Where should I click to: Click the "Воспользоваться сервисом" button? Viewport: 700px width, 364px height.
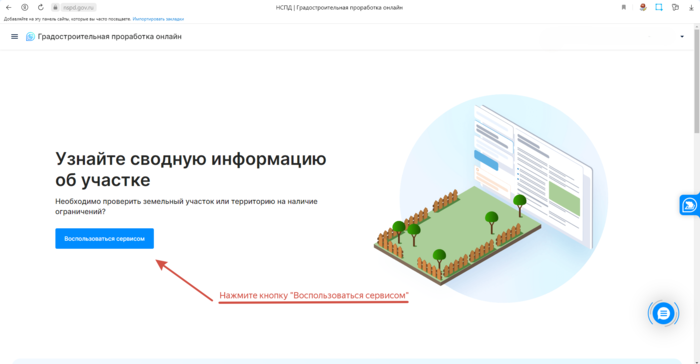(104, 238)
